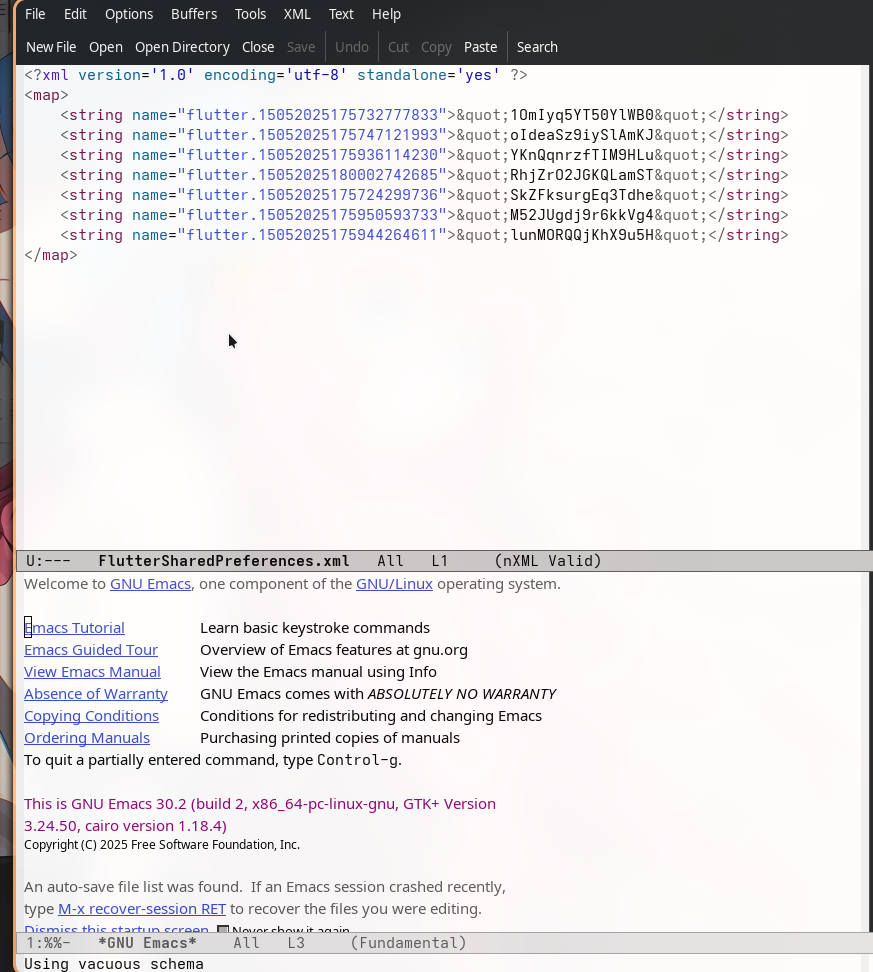873x972 pixels.
Task: Open the Buffers menu
Action: [x=193, y=14]
